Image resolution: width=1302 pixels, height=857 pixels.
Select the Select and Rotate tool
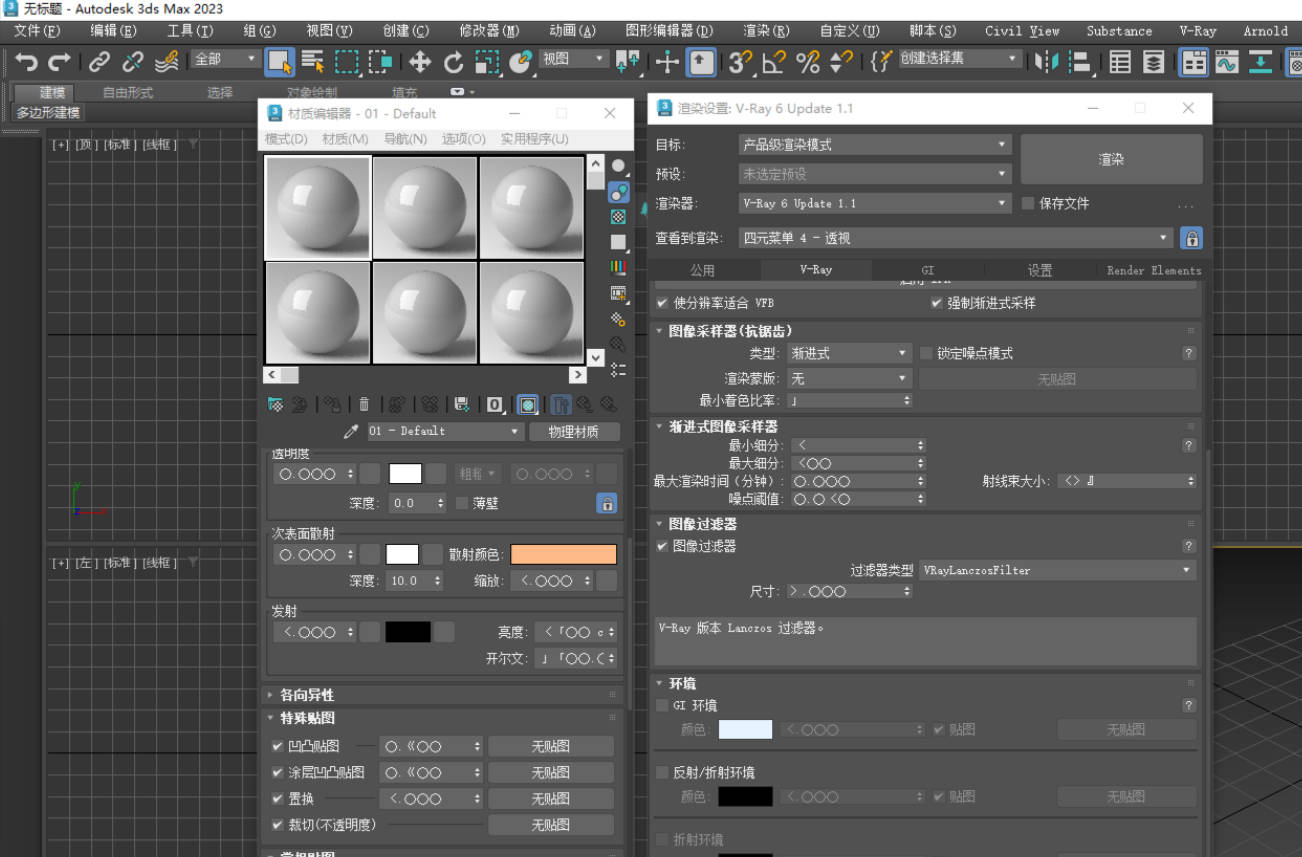(452, 62)
